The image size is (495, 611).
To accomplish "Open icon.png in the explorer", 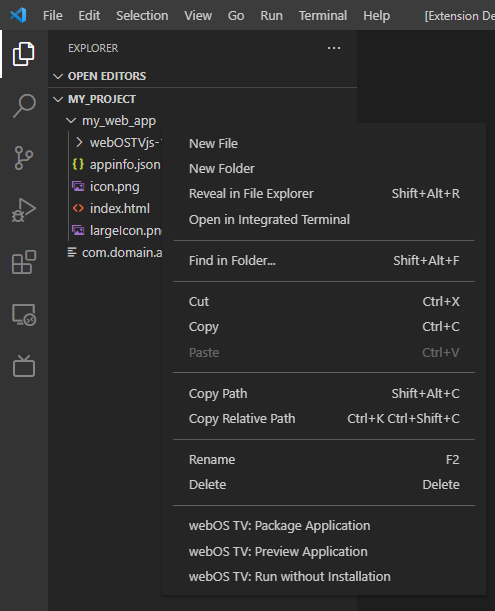I will click(x=115, y=187).
